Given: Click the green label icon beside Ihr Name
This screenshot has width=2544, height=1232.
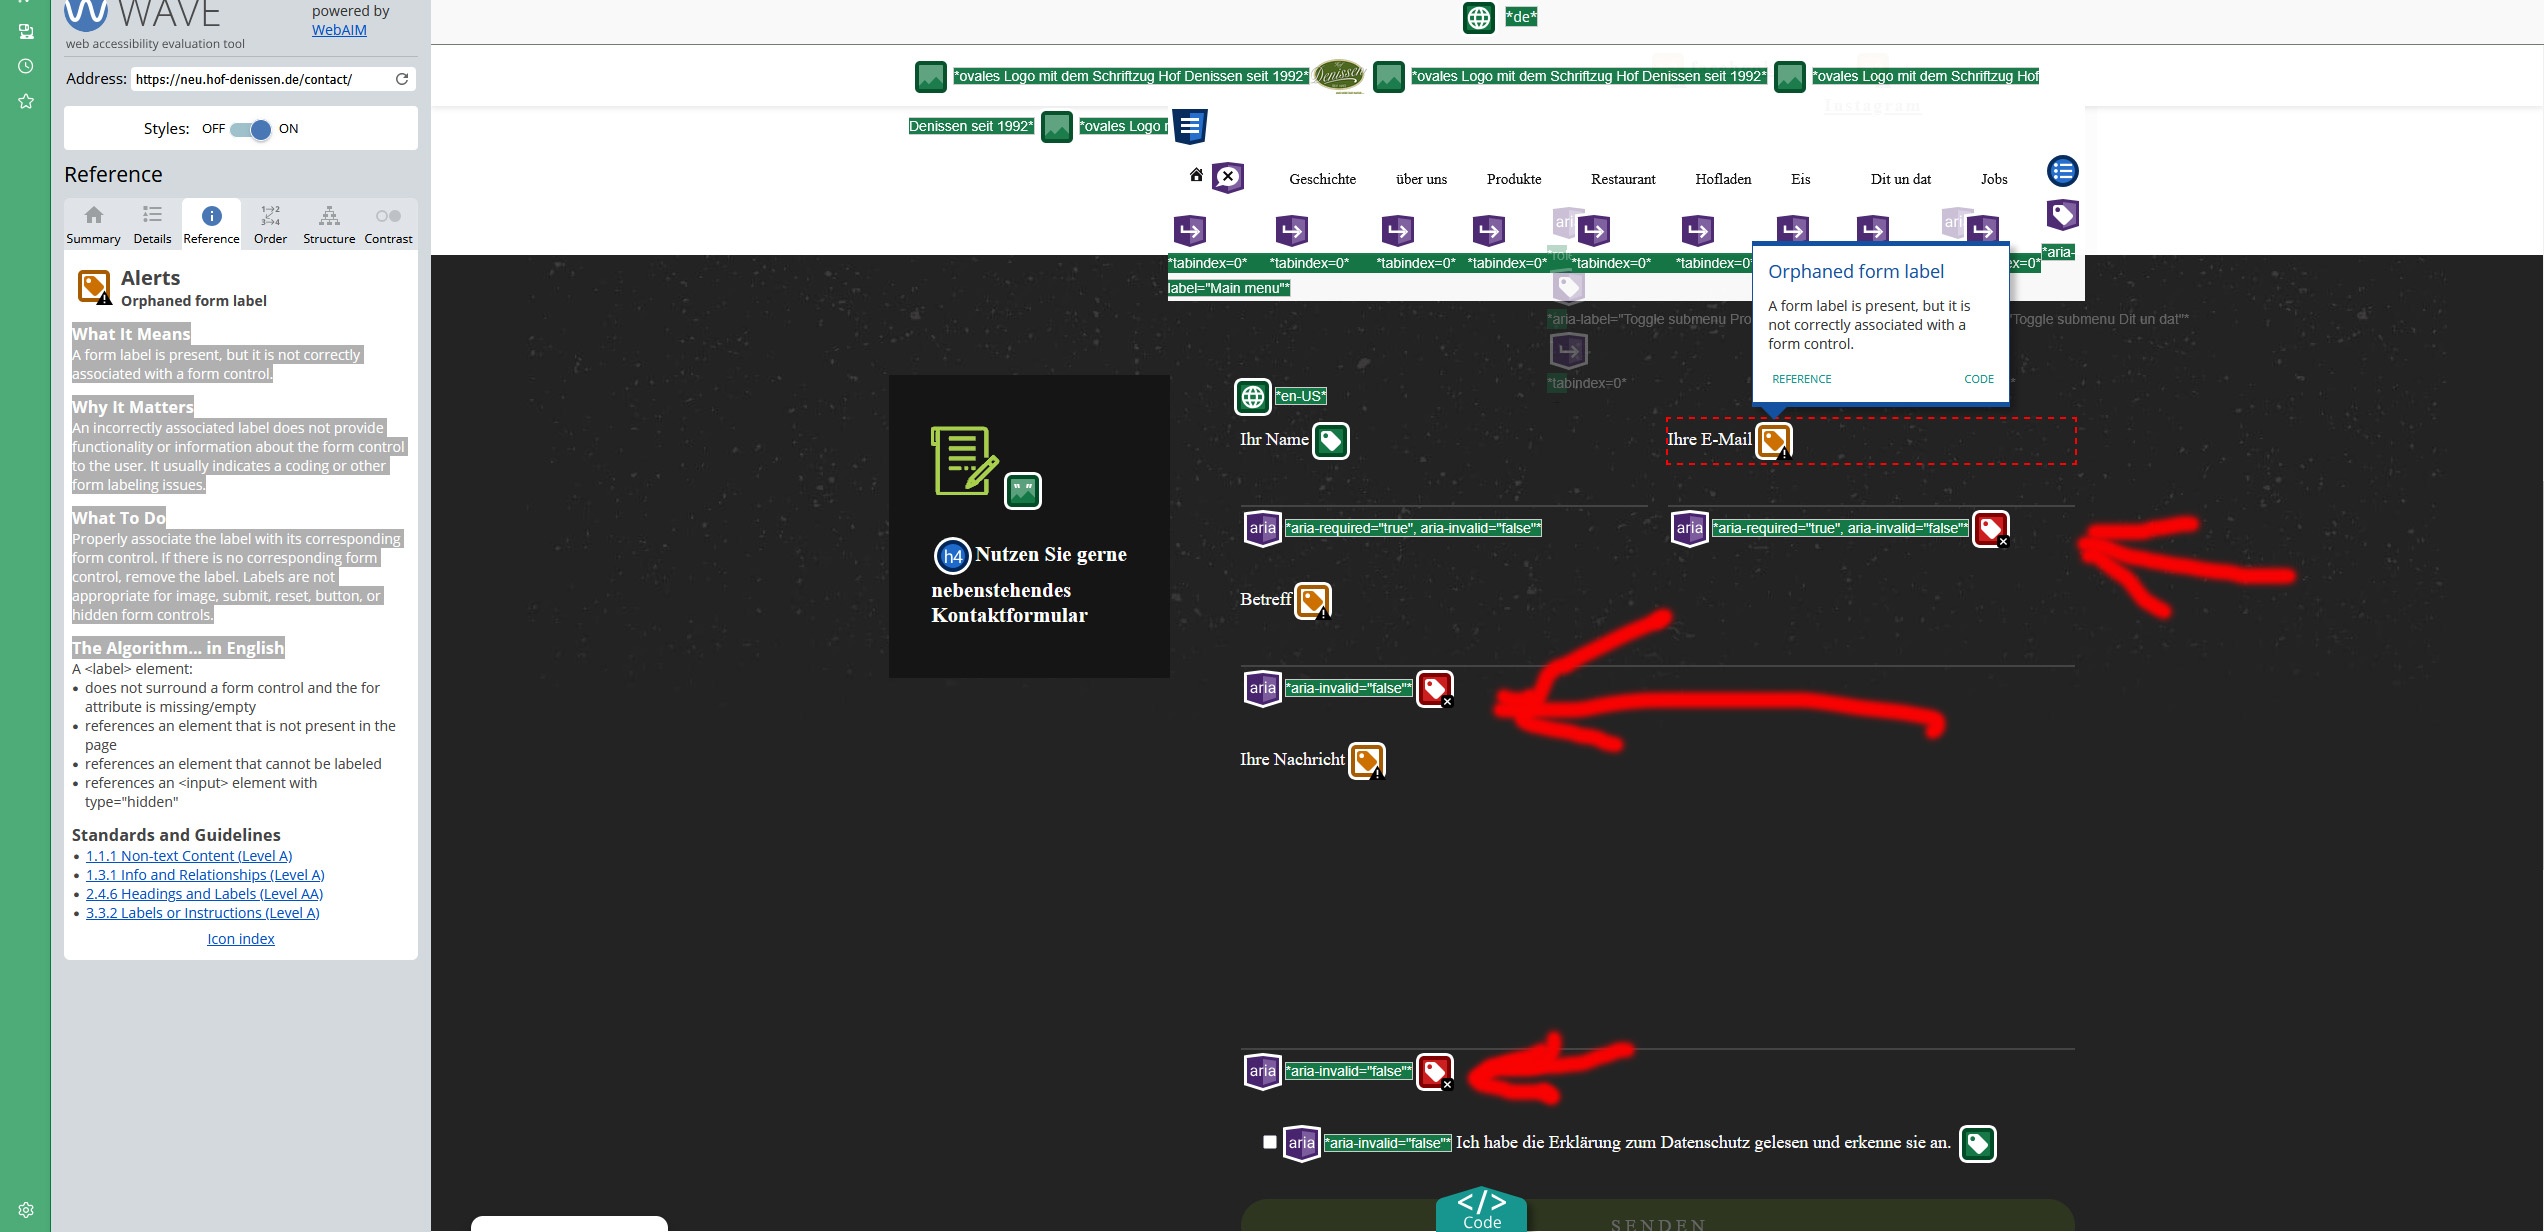Looking at the screenshot, I should point(1330,441).
